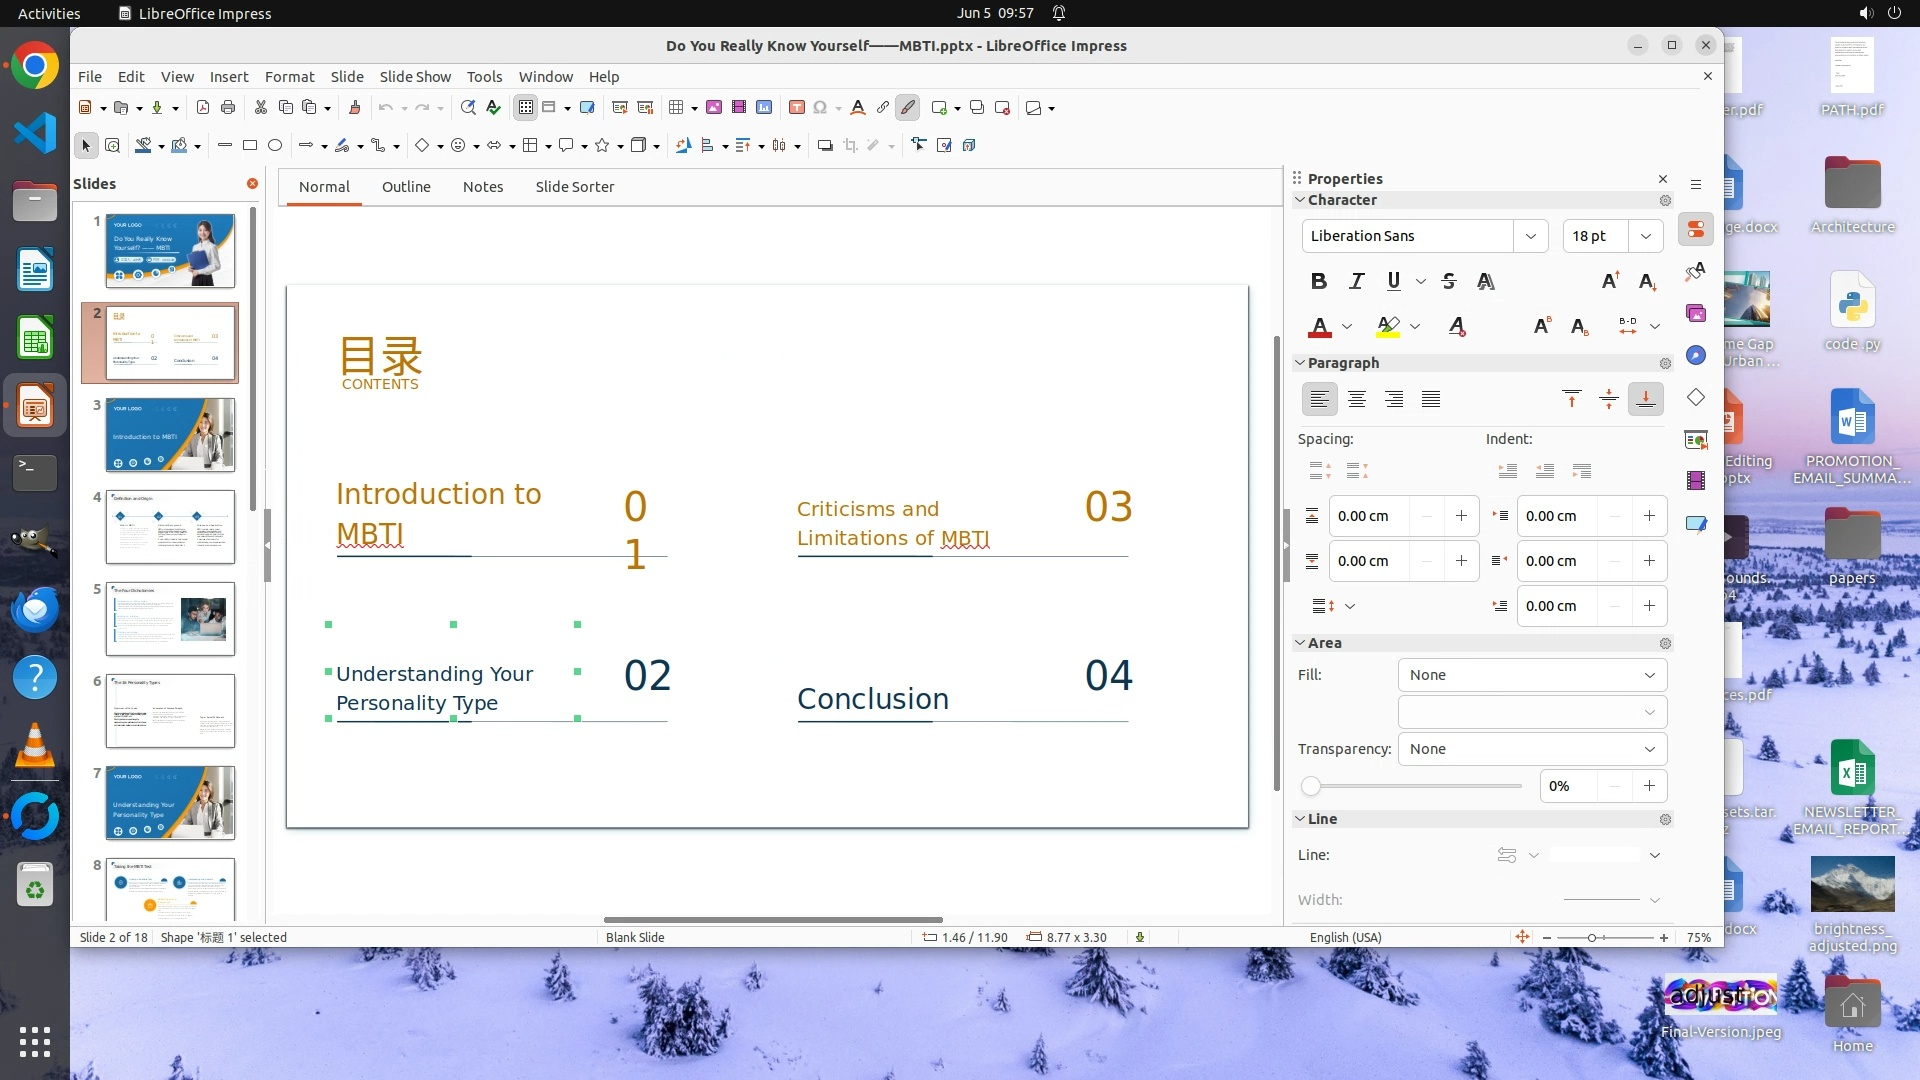Image resolution: width=1920 pixels, height=1080 pixels.
Task: Switch to the Outline view tab
Action: tap(406, 187)
